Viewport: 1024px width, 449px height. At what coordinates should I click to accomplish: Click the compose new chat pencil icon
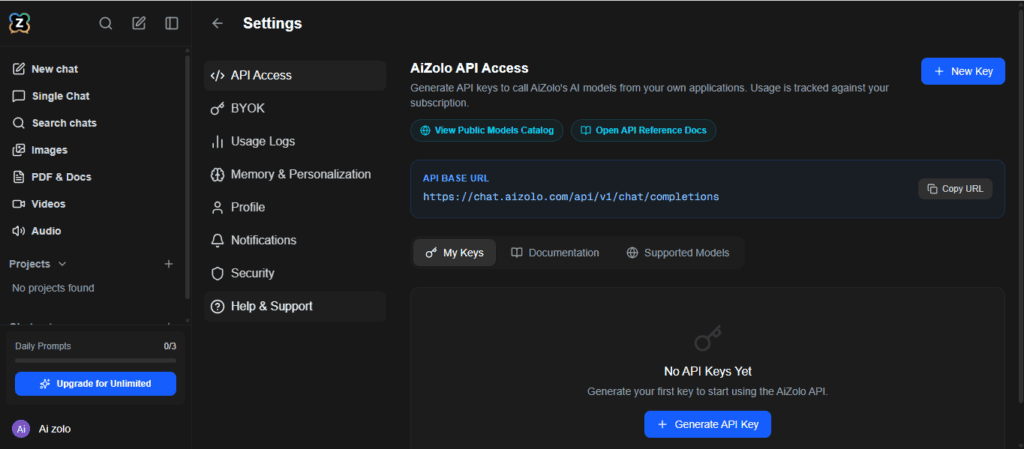(x=139, y=23)
